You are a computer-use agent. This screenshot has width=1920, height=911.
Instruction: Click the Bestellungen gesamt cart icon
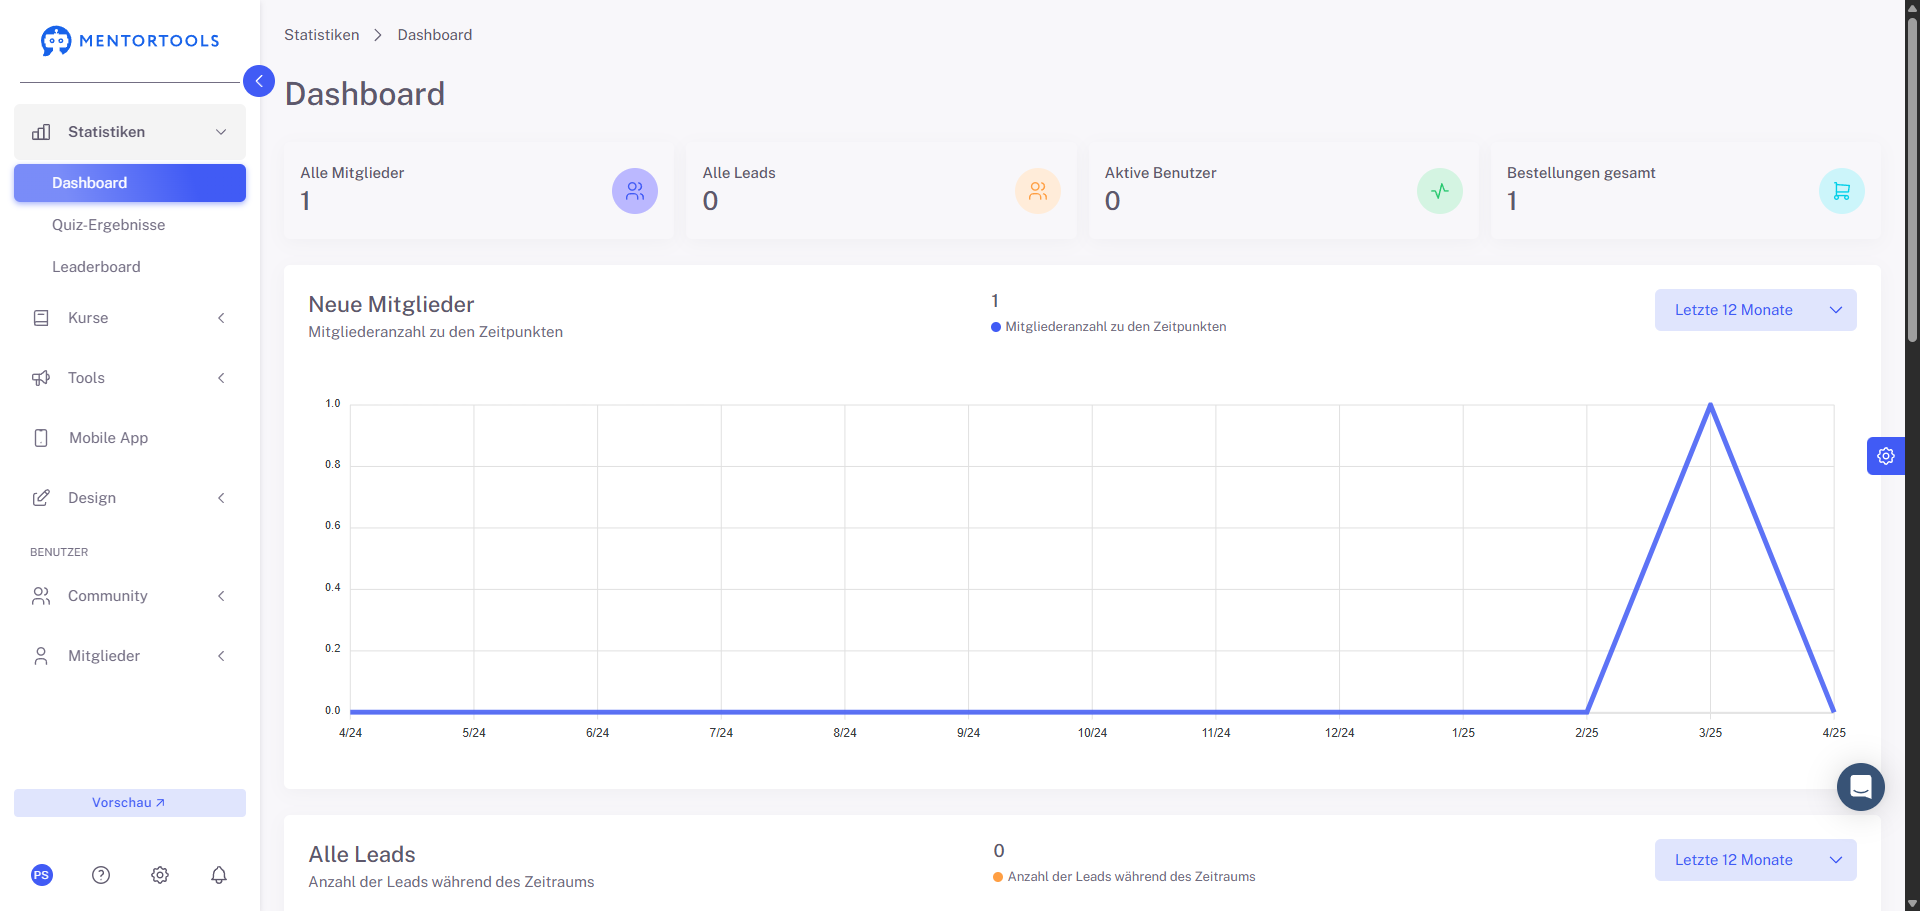1842,191
